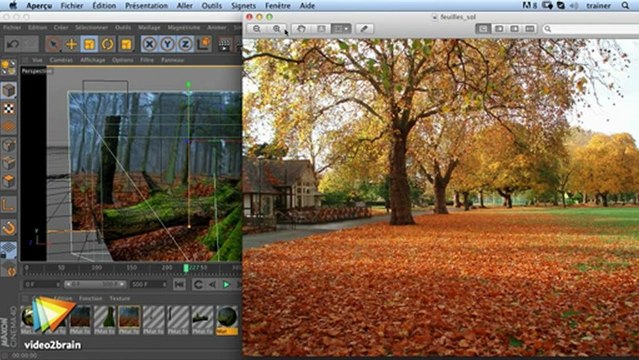Zoom in using Preview's magnifier plus button

[276, 29]
